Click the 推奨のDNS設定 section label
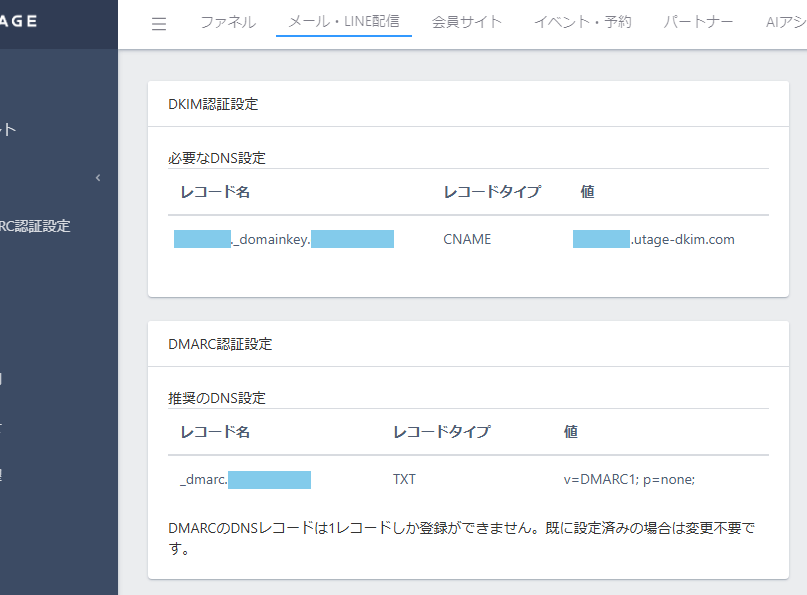The image size is (807, 595). point(217,398)
